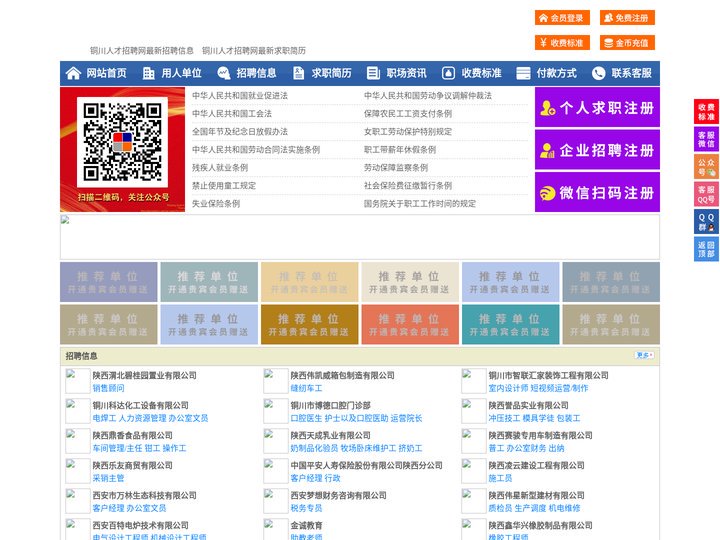The height and width of the screenshot is (540, 720).
Task: Open 中华人民共和国工会法 link
Action: pos(232,113)
